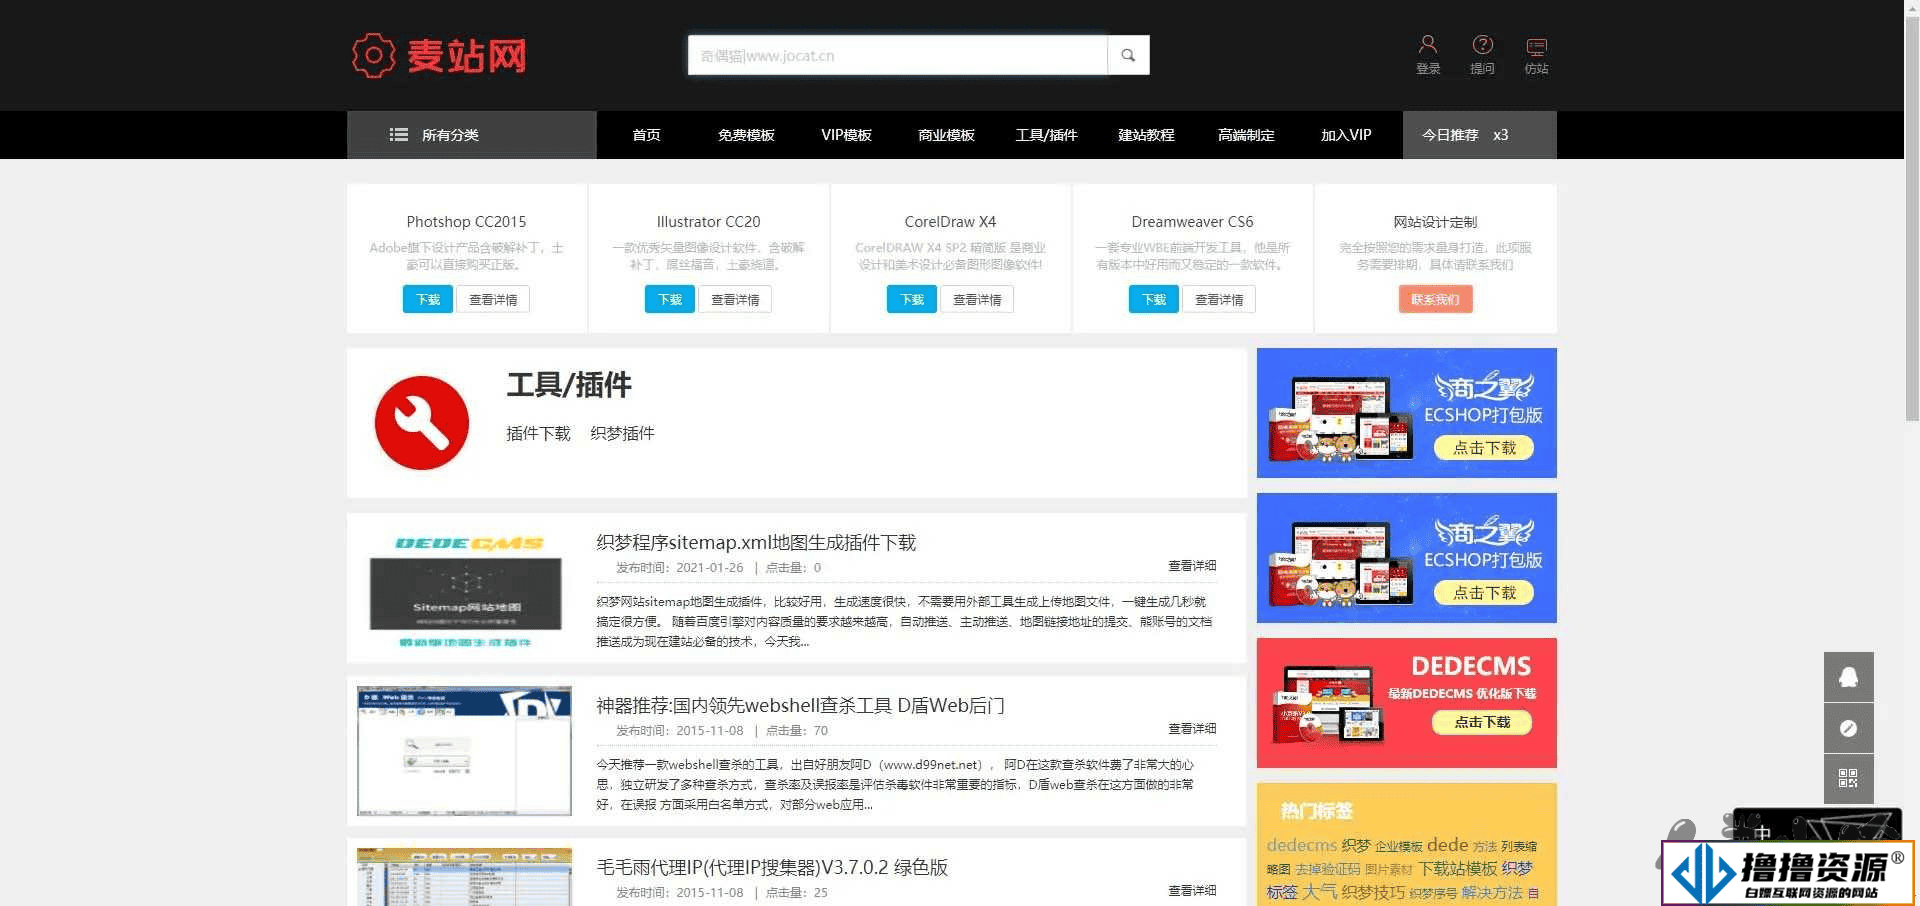
Task: Click the QQ bell floating icon
Action: pyautogui.click(x=1848, y=677)
